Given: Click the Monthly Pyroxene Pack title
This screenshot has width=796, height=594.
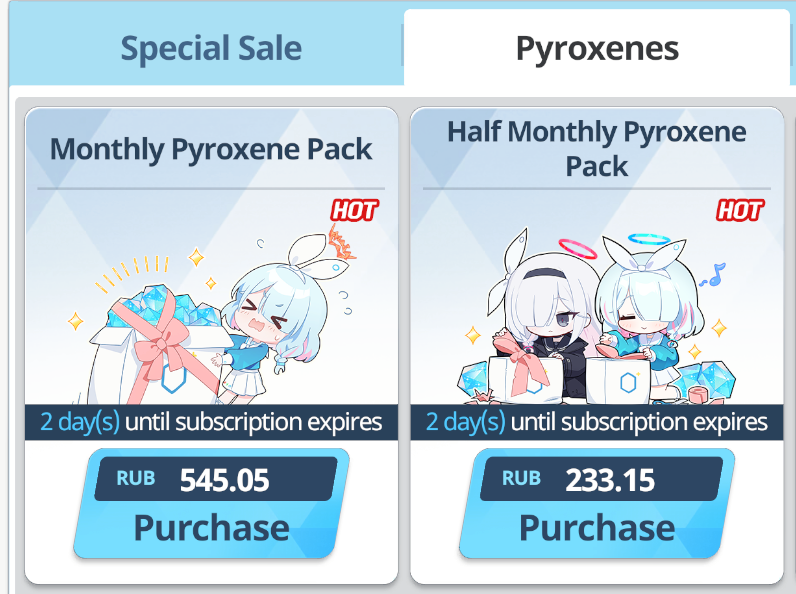Looking at the screenshot, I should (211, 149).
